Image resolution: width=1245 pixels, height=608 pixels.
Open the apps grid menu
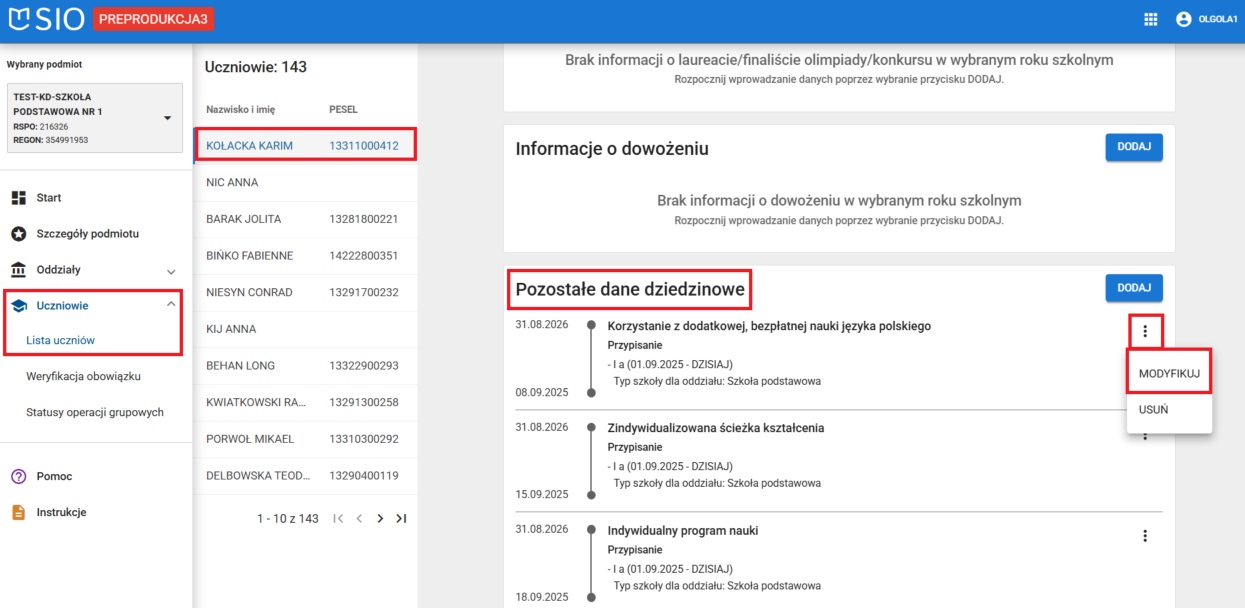click(1150, 18)
